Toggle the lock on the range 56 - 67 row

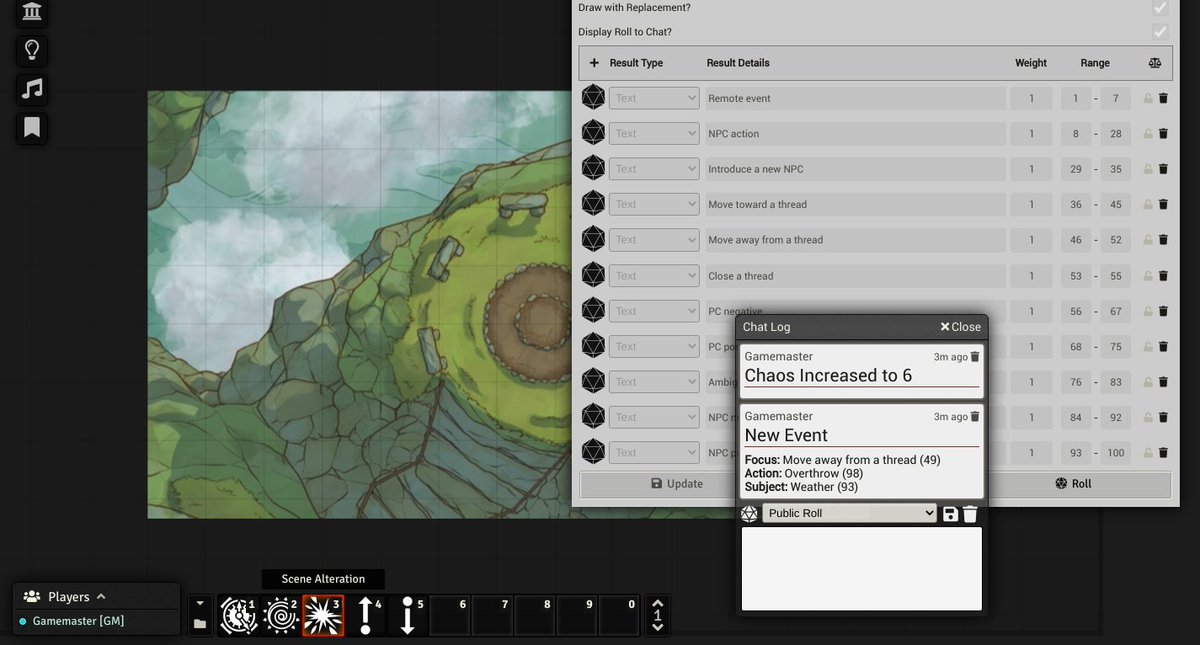[1148, 311]
